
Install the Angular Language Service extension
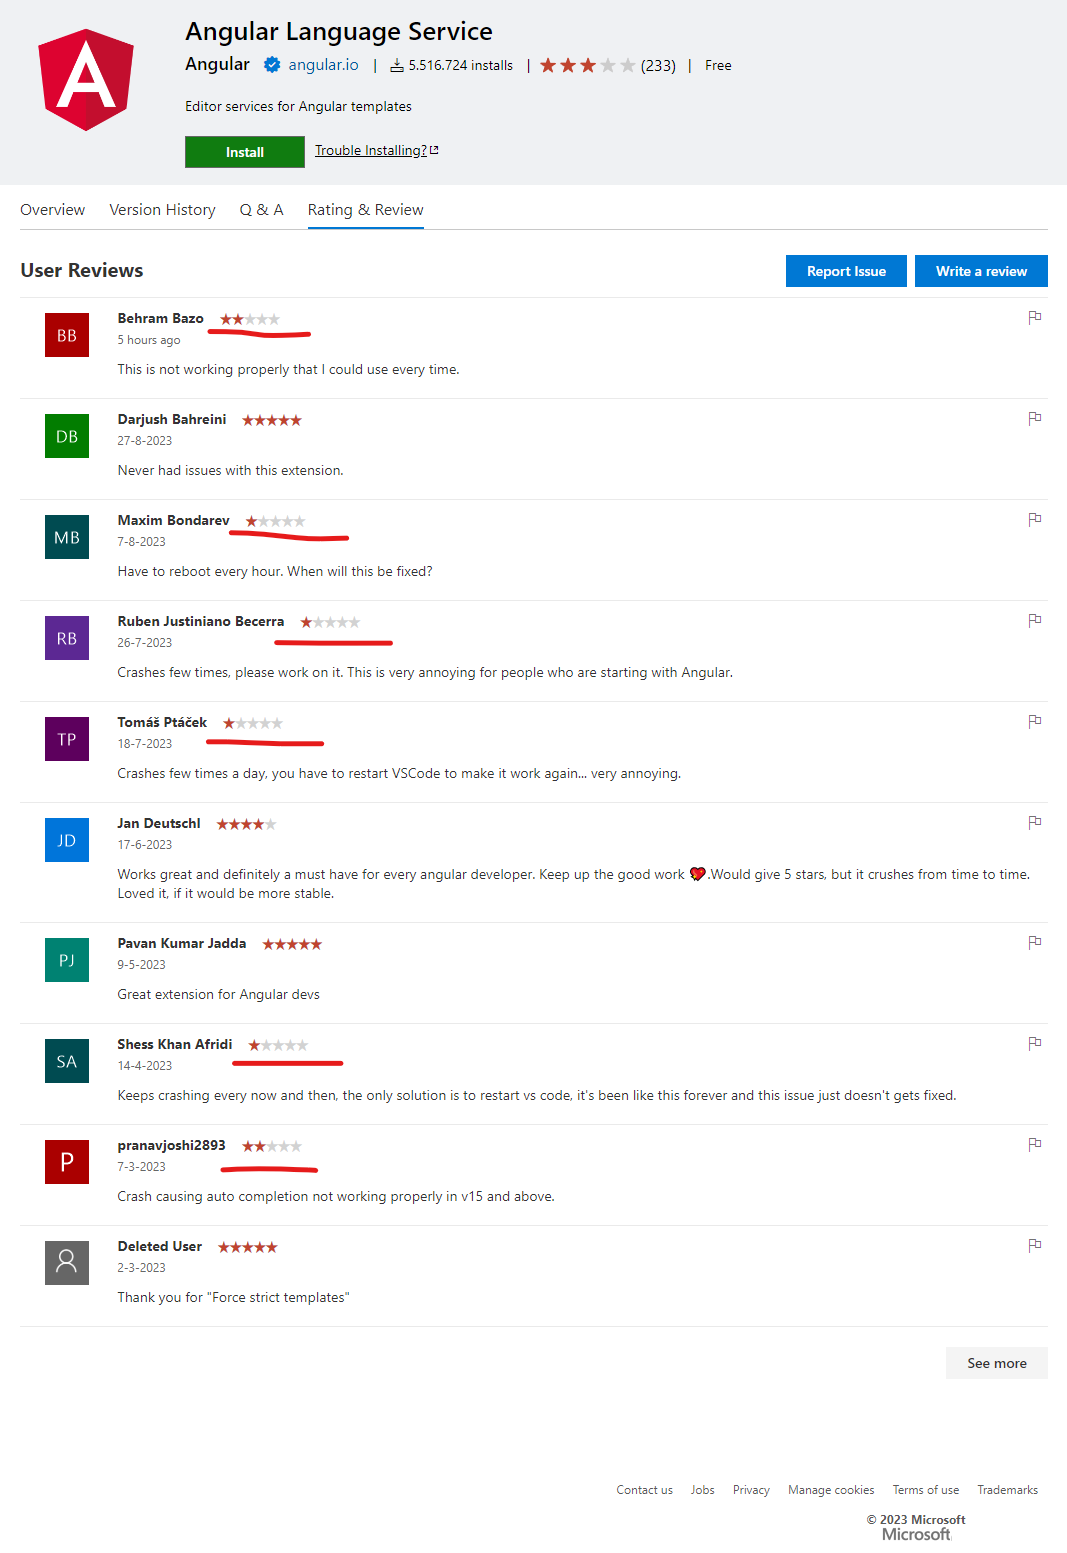[x=244, y=152]
